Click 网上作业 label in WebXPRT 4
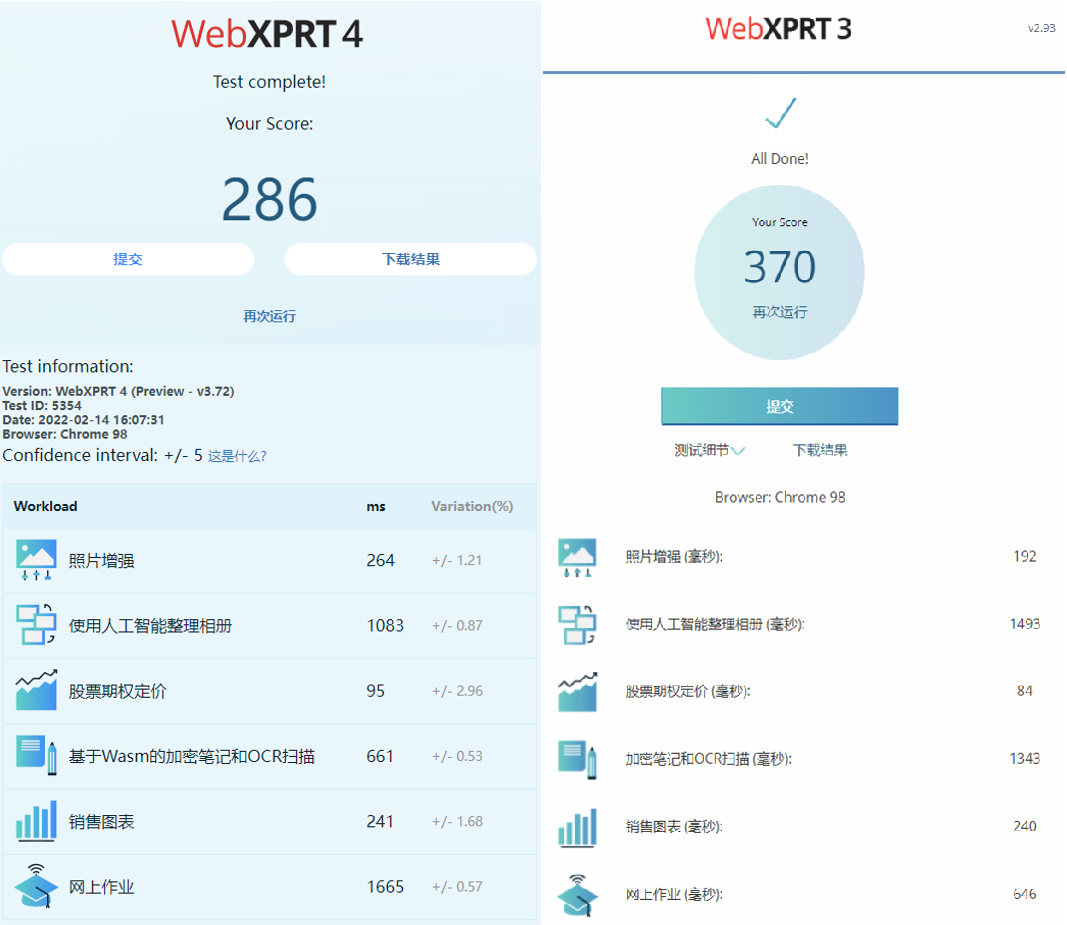 coord(101,887)
